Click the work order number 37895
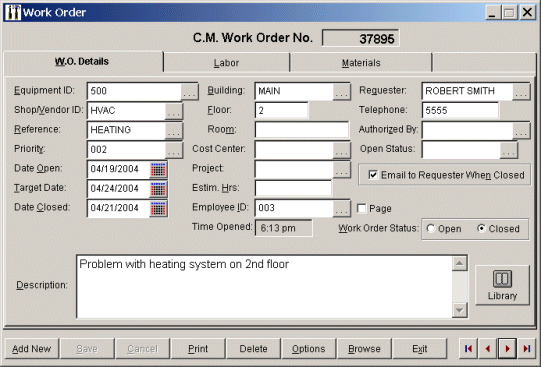The width and height of the screenshot is (541, 367). [361, 38]
